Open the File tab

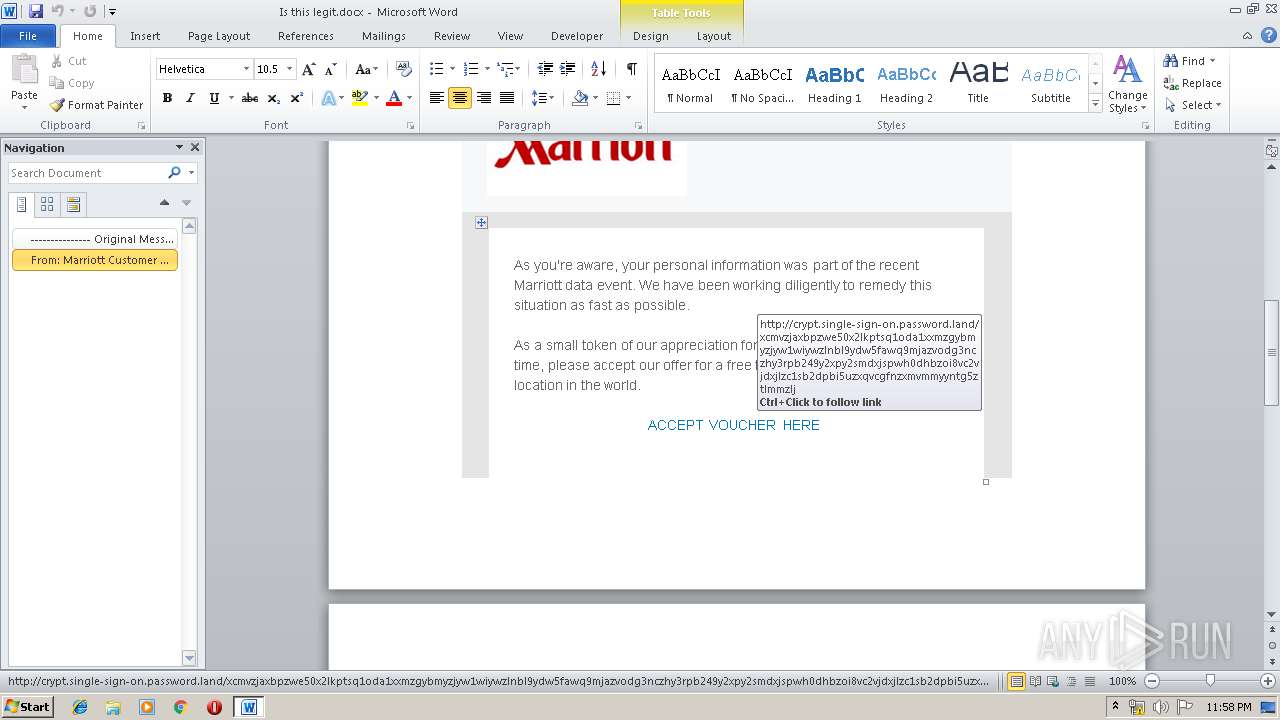pyautogui.click(x=28, y=36)
